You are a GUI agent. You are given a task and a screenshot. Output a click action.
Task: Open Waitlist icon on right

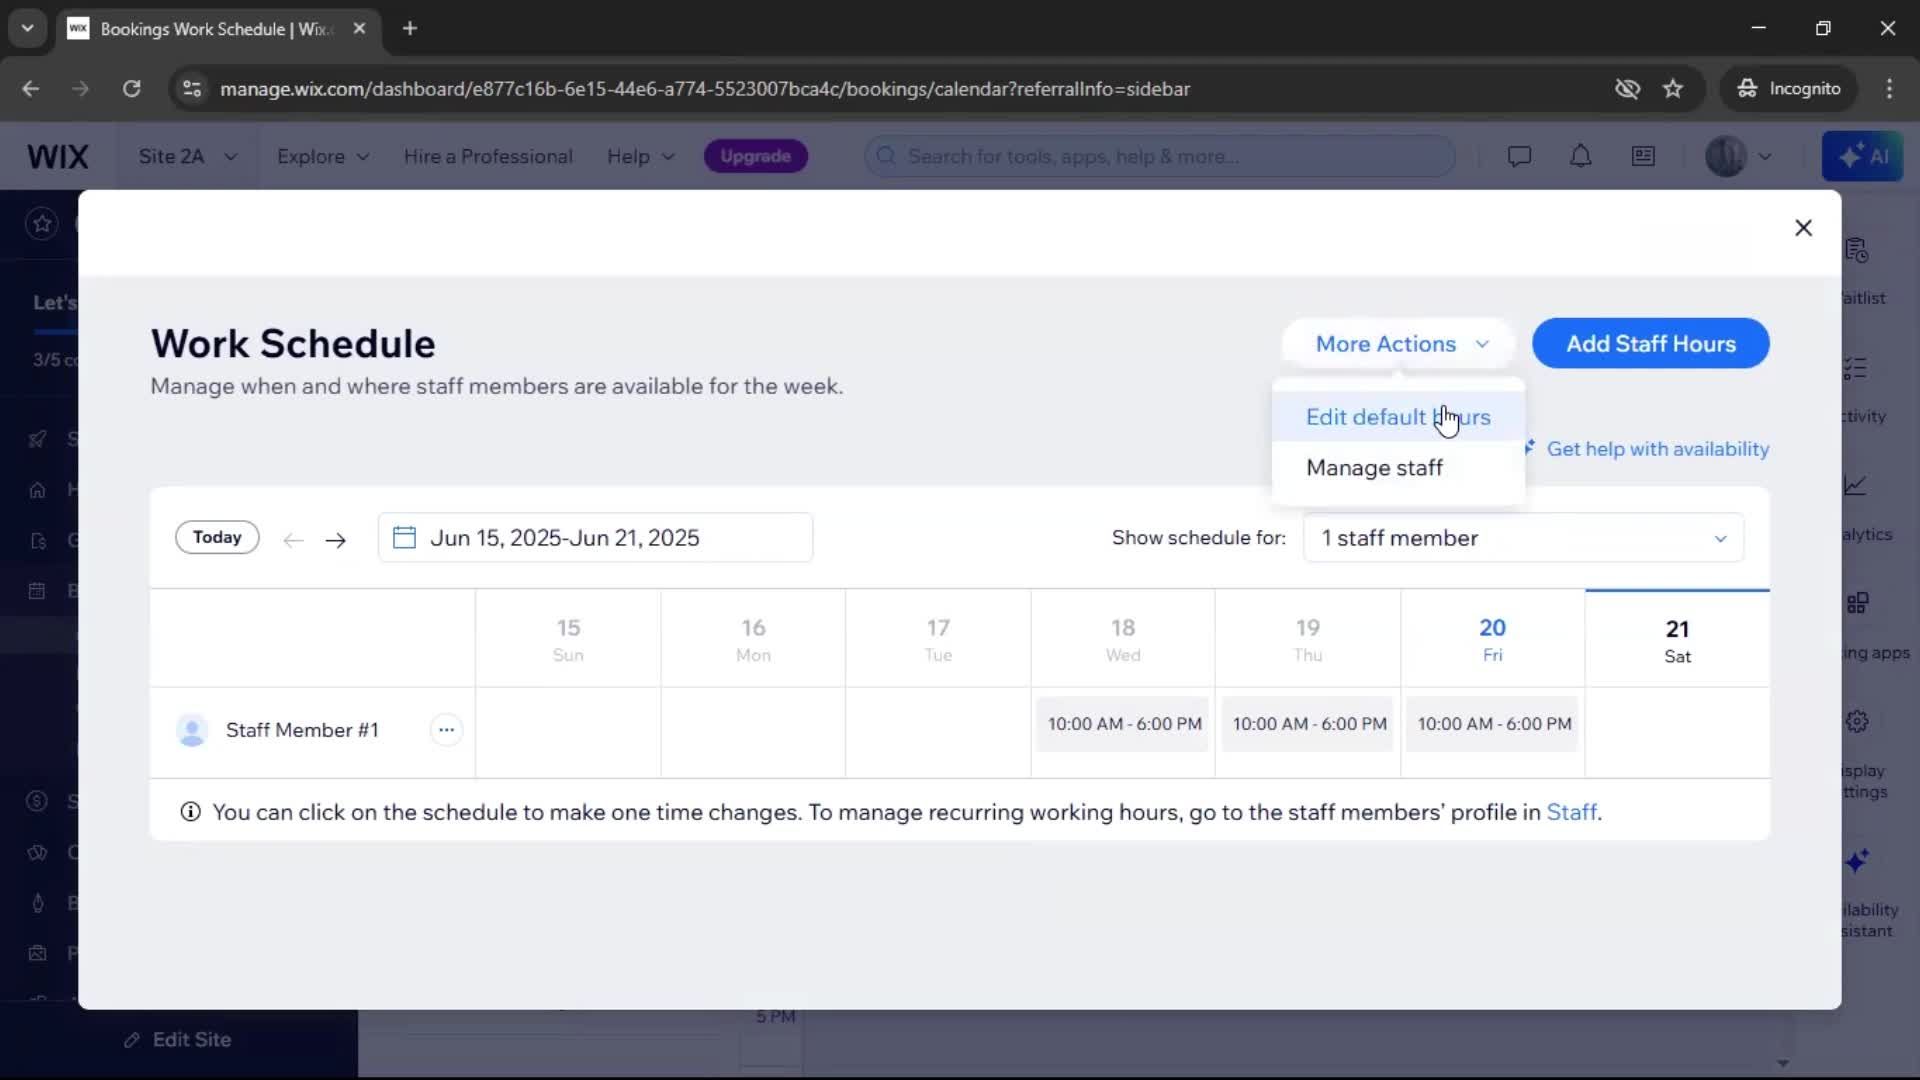coord(1857,250)
